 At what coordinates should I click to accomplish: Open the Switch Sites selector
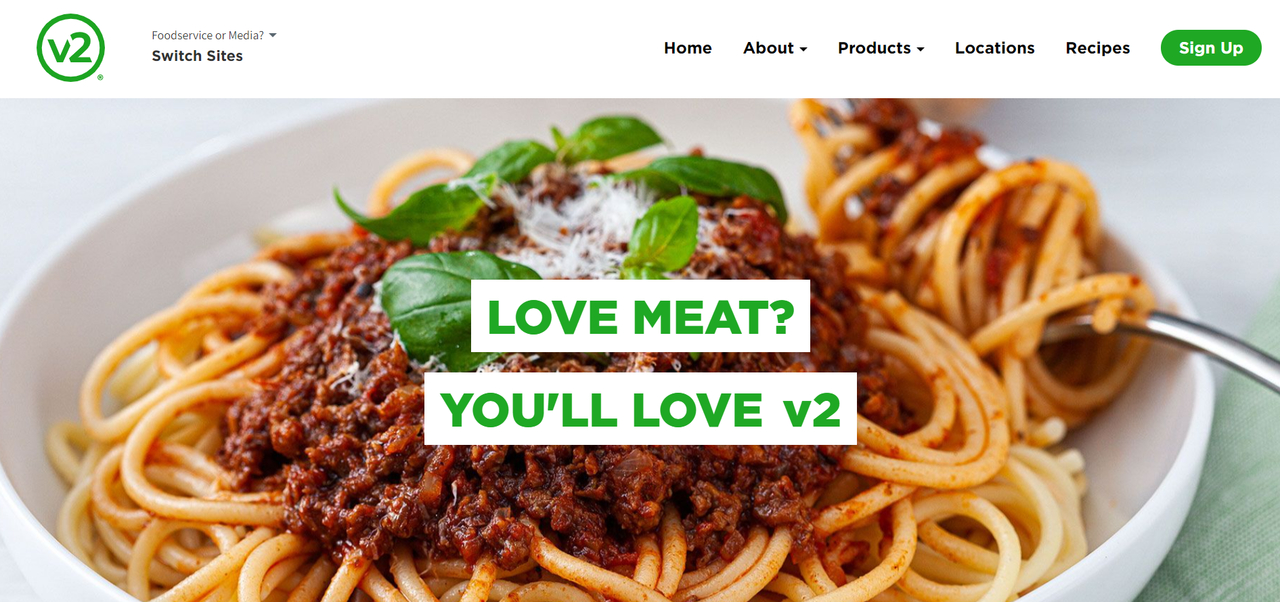coord(197,56)
